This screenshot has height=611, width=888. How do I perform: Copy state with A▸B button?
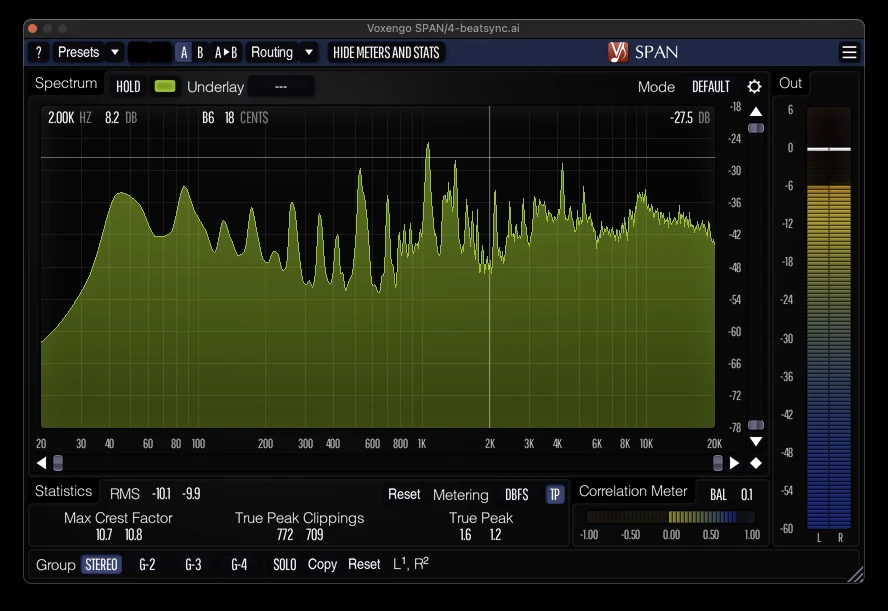click(x=225, y=53)
